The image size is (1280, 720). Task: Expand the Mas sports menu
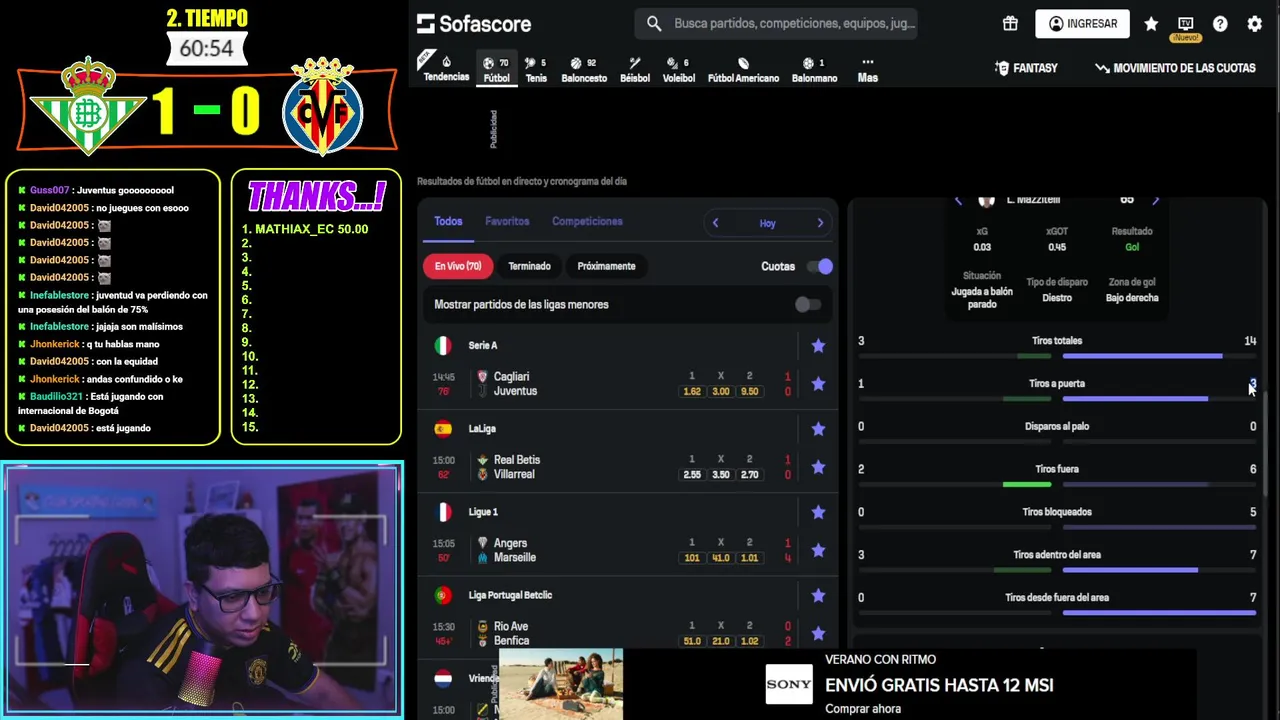pos(868,69)
